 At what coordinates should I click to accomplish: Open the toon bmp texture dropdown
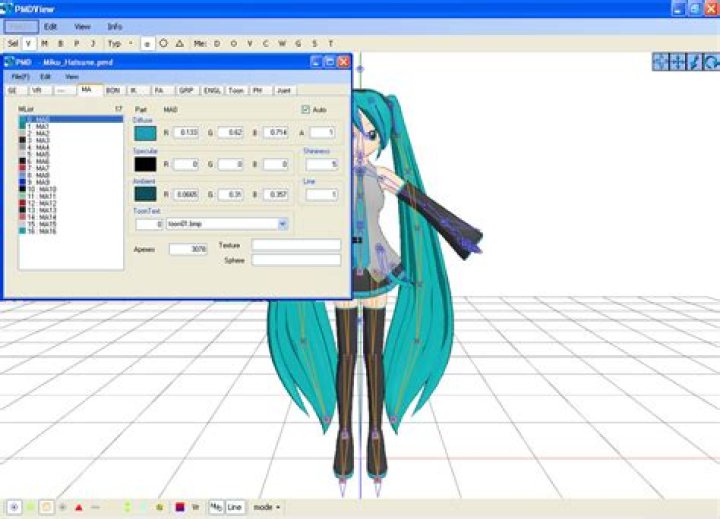click(282, 224)
